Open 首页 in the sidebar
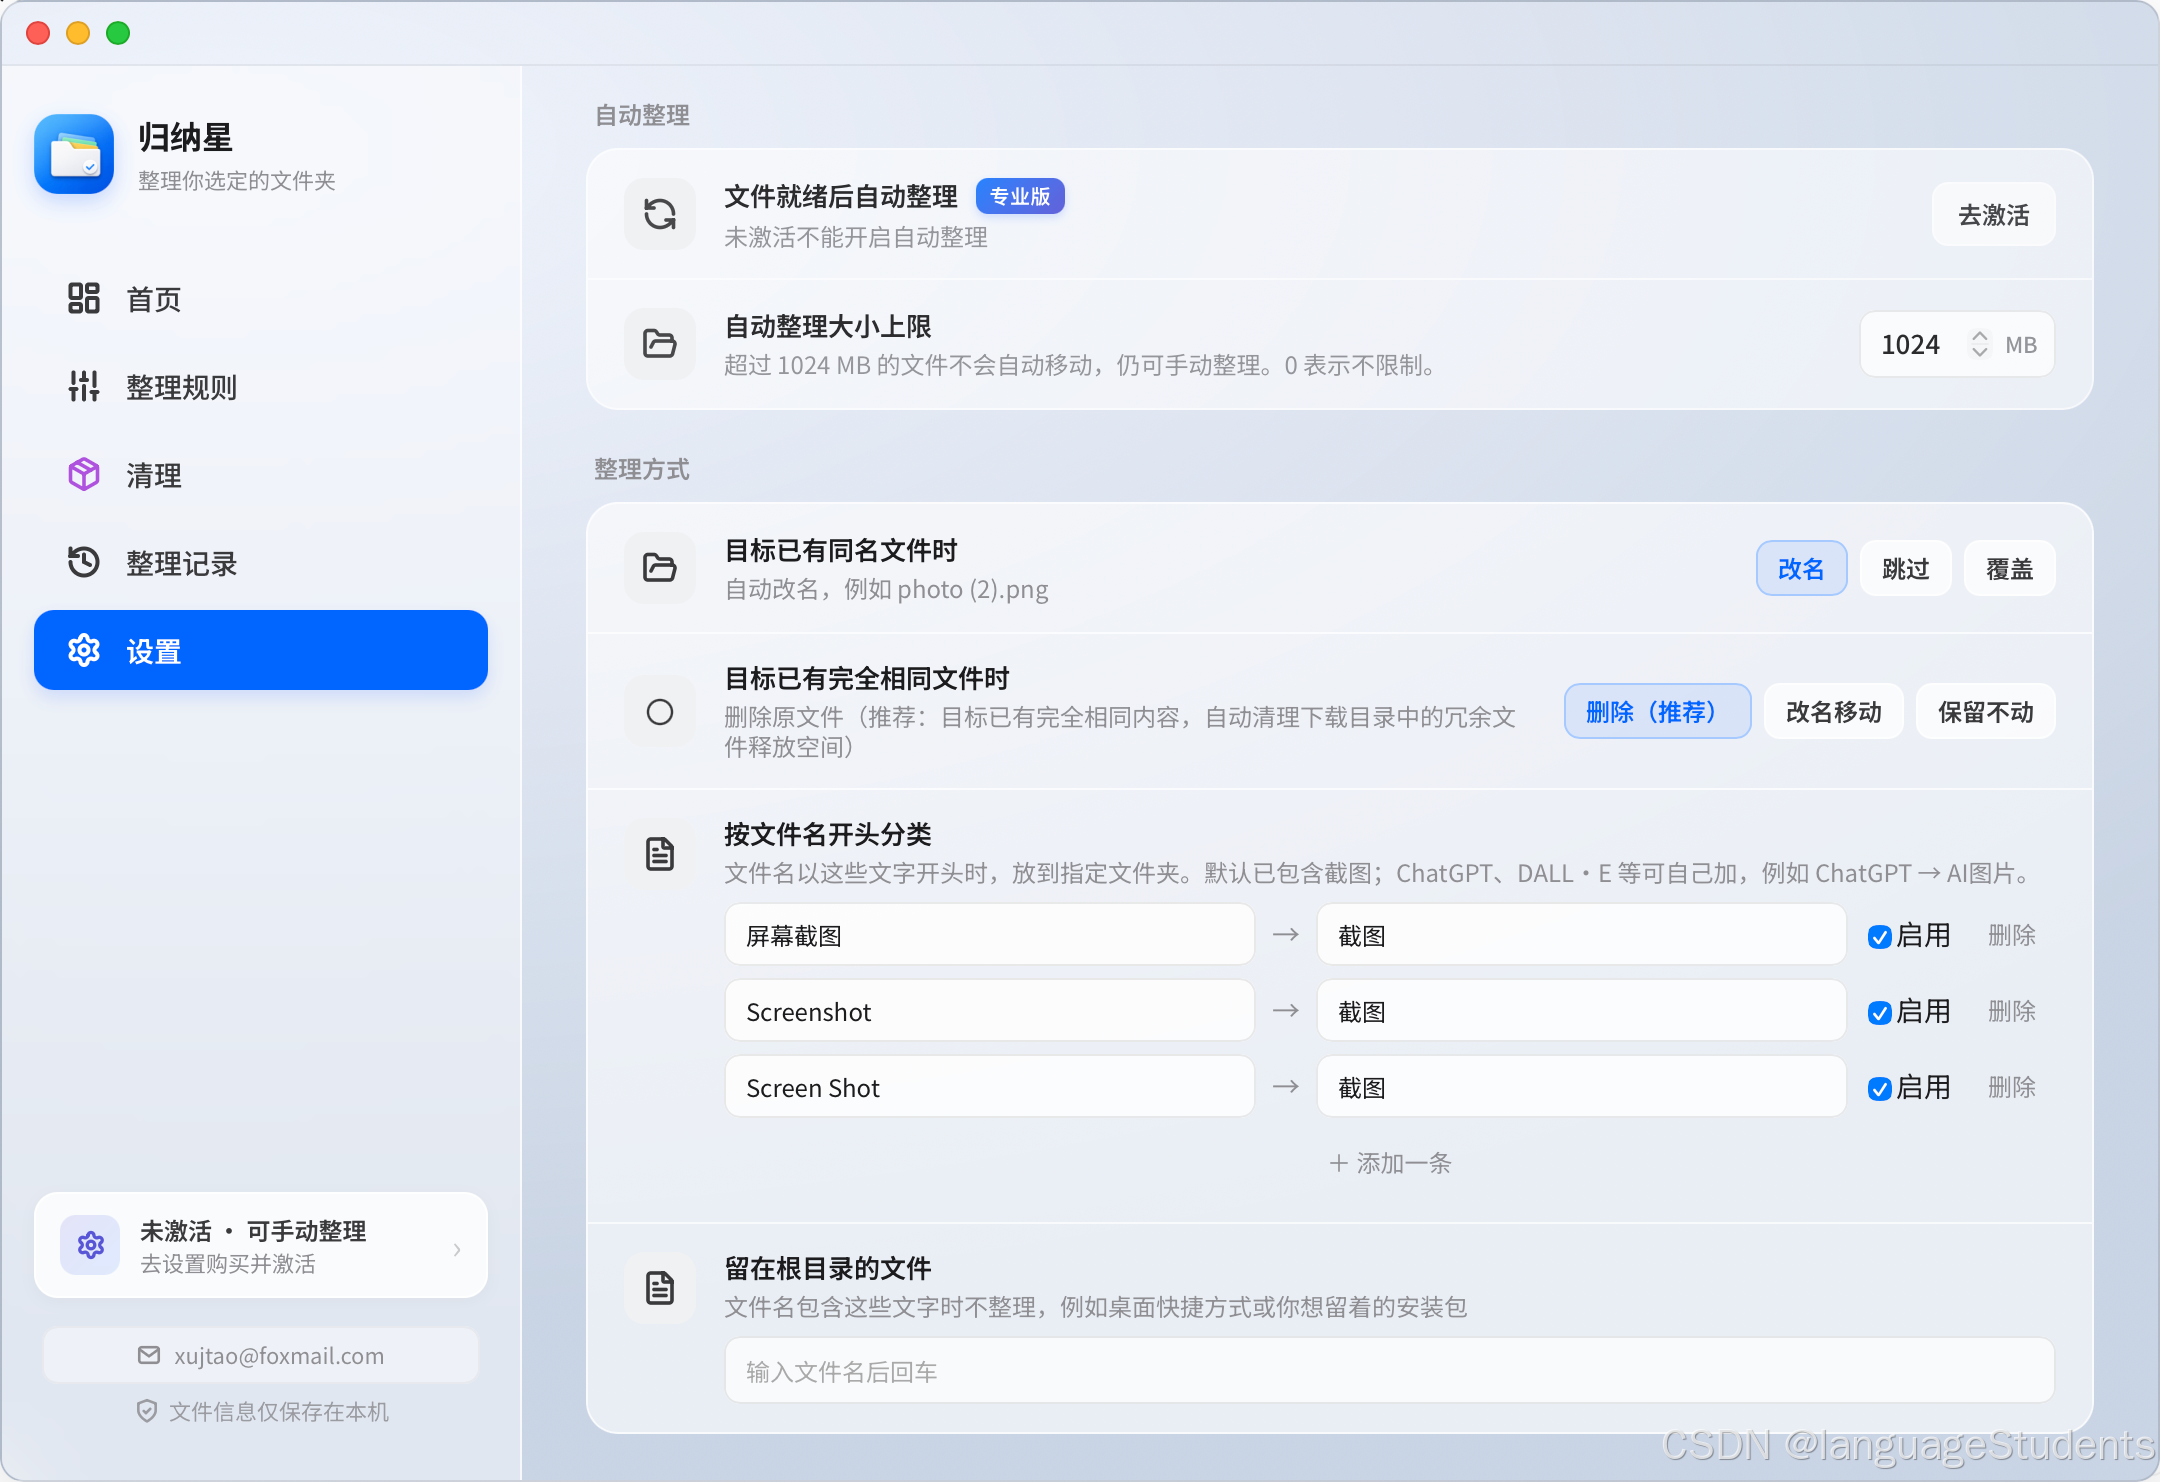Screen dimensions: 2160x1482 coord(261,298)
